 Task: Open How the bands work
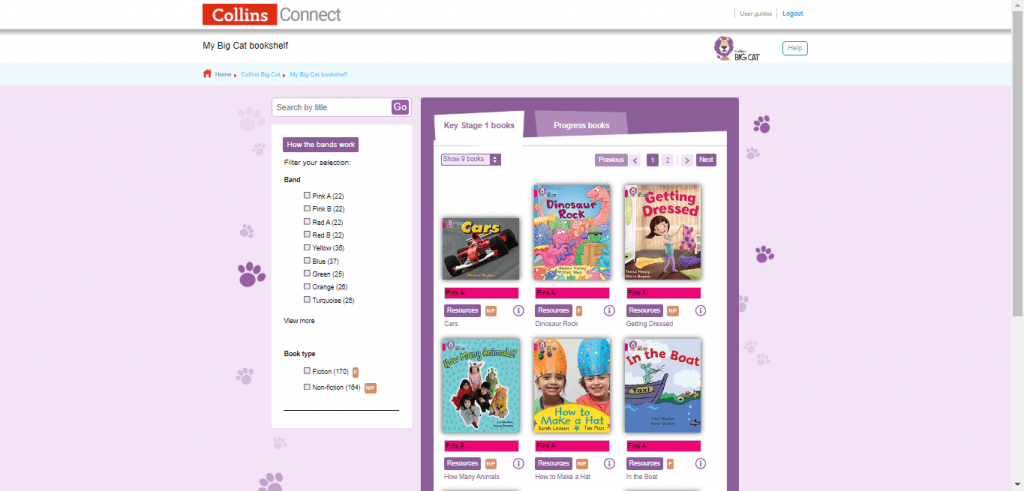click(x=321, y=145)
